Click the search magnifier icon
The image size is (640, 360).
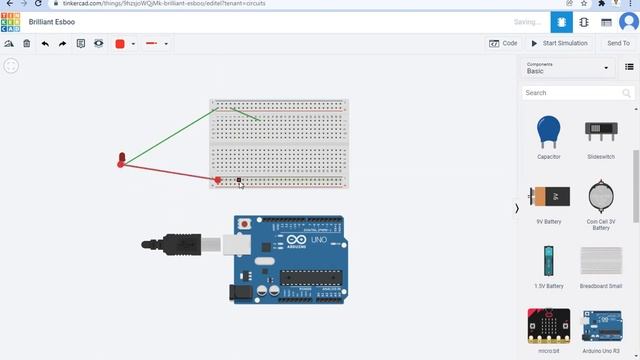[627, 93]
